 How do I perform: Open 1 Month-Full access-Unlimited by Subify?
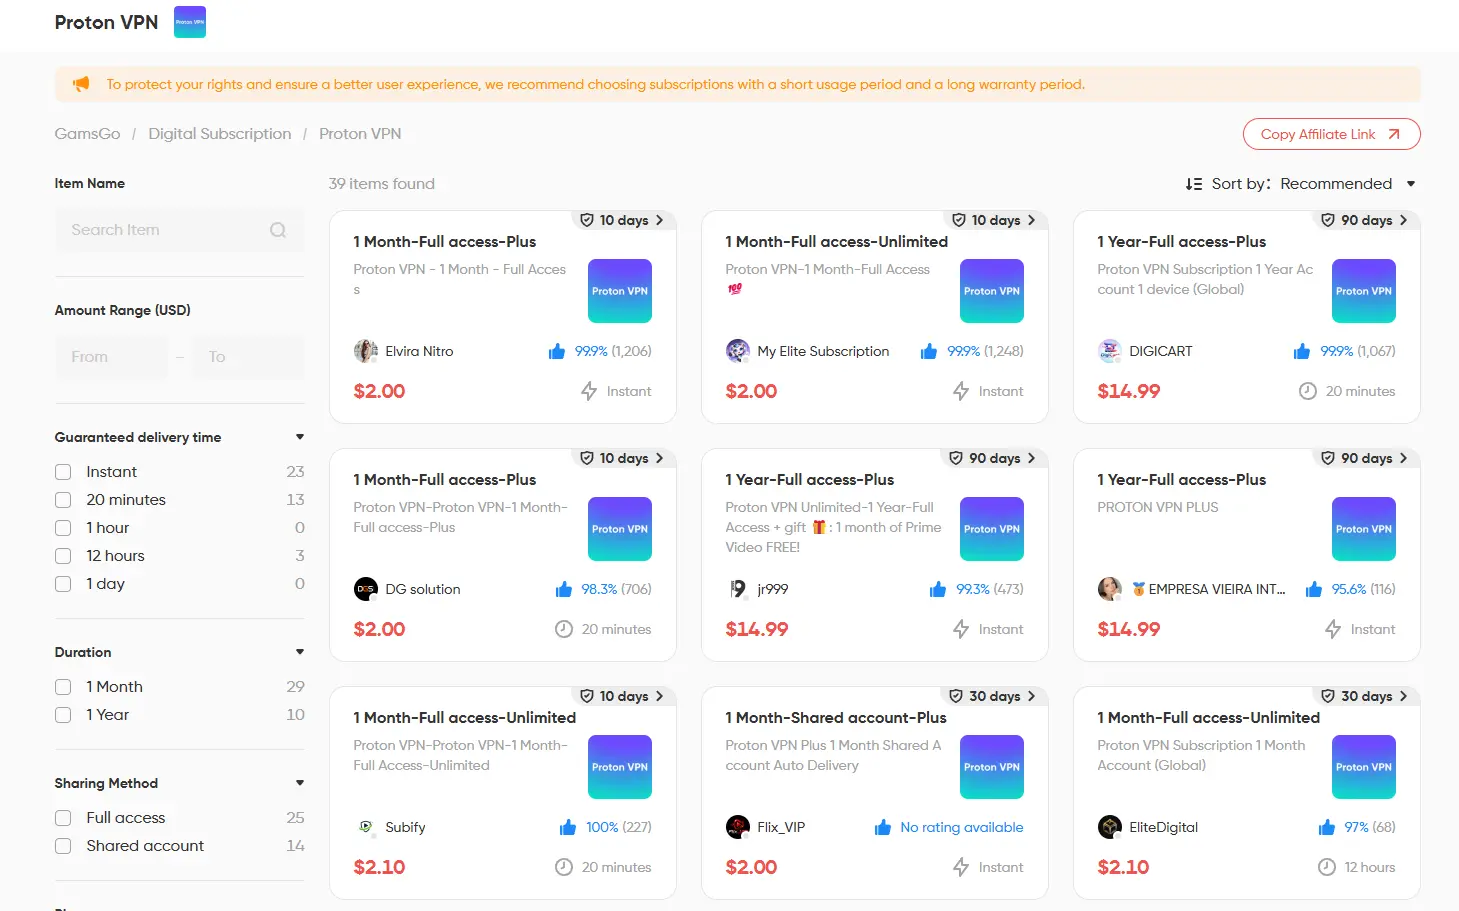pyautogui.click(x=464, y=718)
